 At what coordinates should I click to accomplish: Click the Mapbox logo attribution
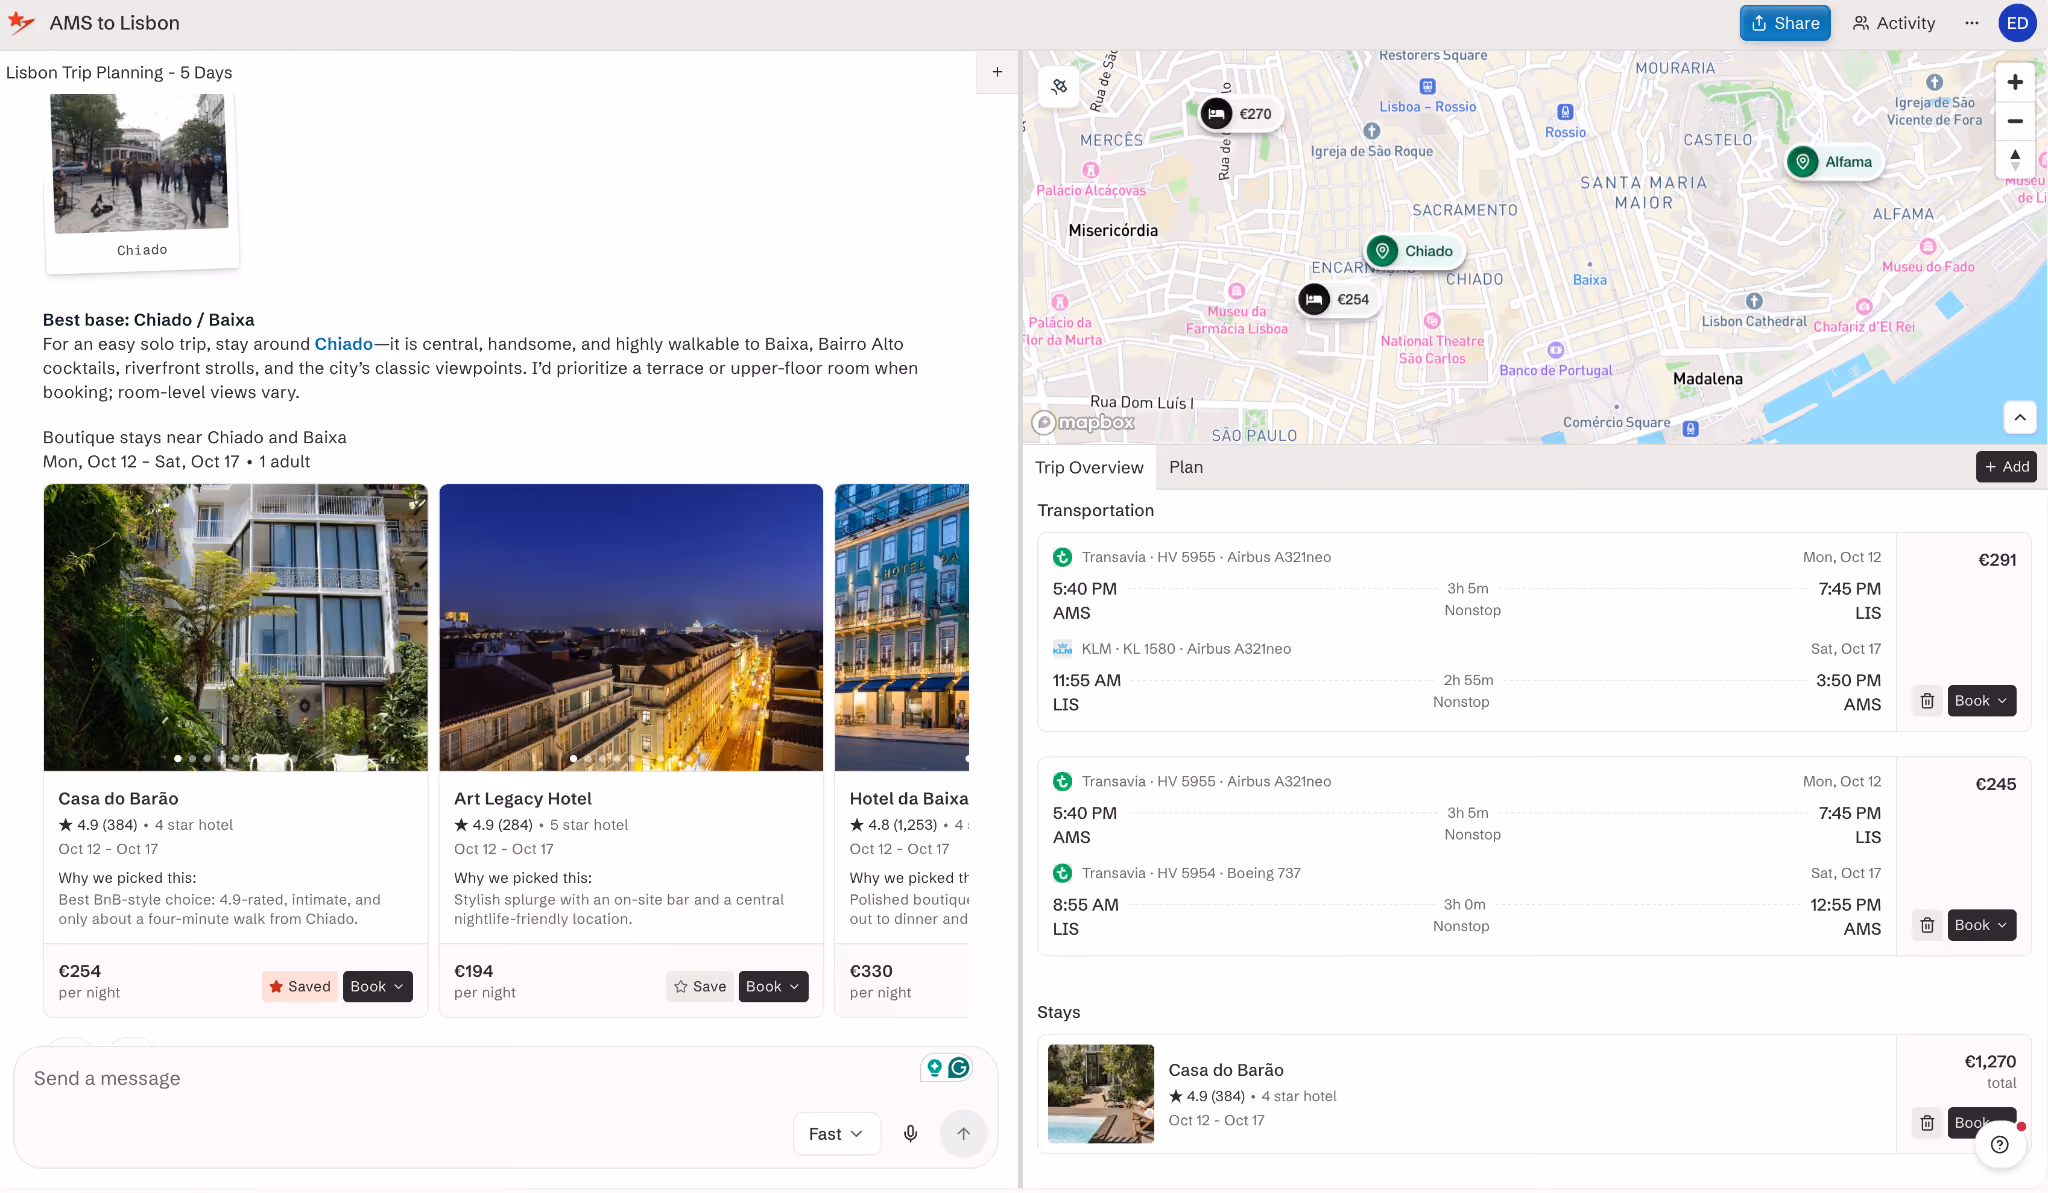(1084, 422)
